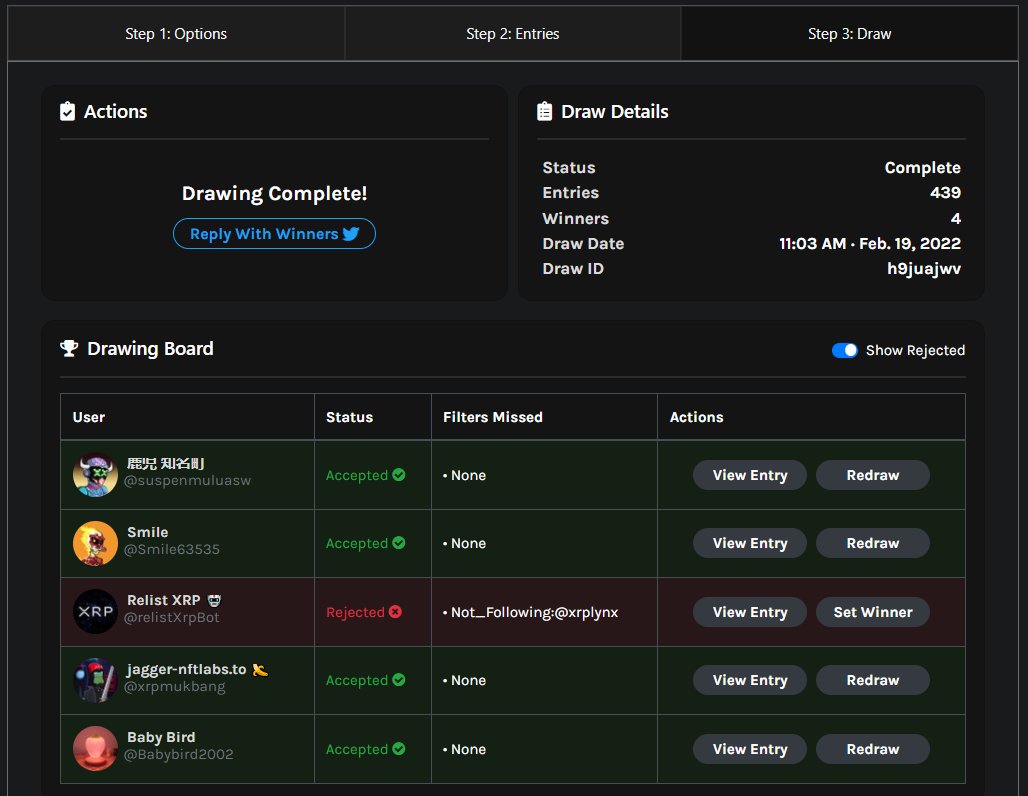Click Smile's profile avatar
The width and height of the screenshot is (1028, 796).
pos(95,543)
